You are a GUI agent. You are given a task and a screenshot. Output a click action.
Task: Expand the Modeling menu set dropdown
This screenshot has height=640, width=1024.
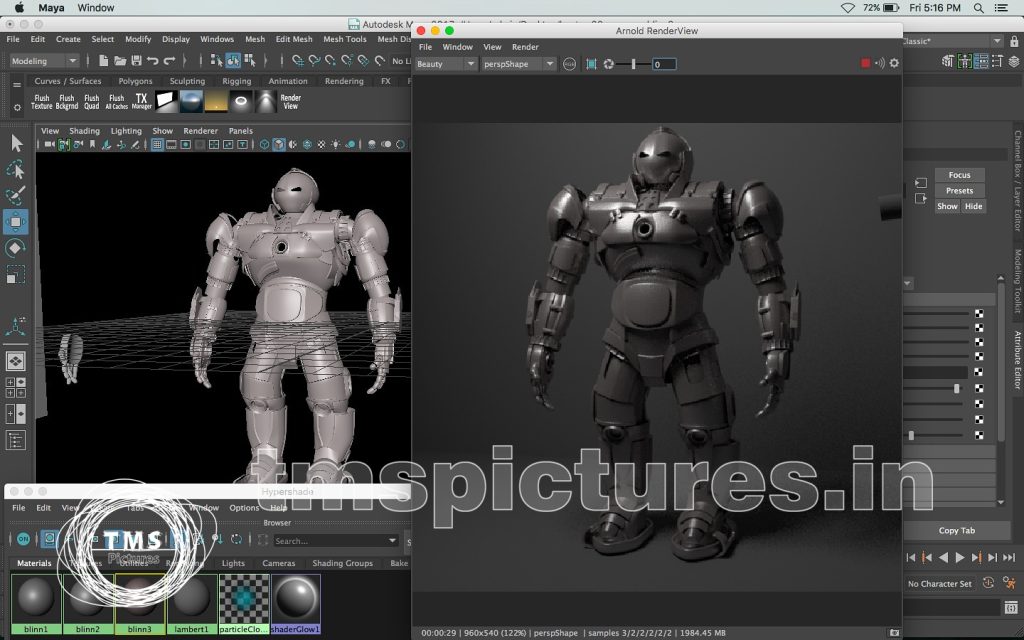(44, 61)
